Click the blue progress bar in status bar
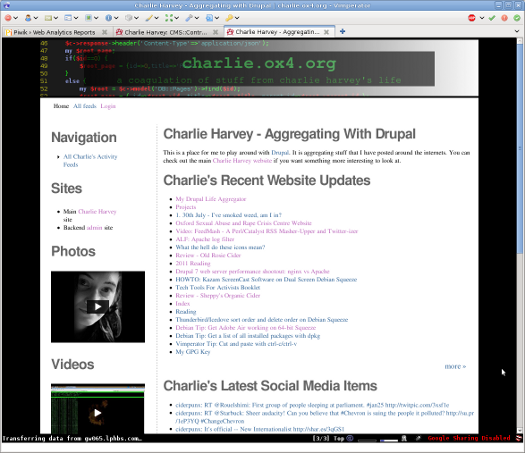This screenshot has width=525, height=453. click(389, 440)
